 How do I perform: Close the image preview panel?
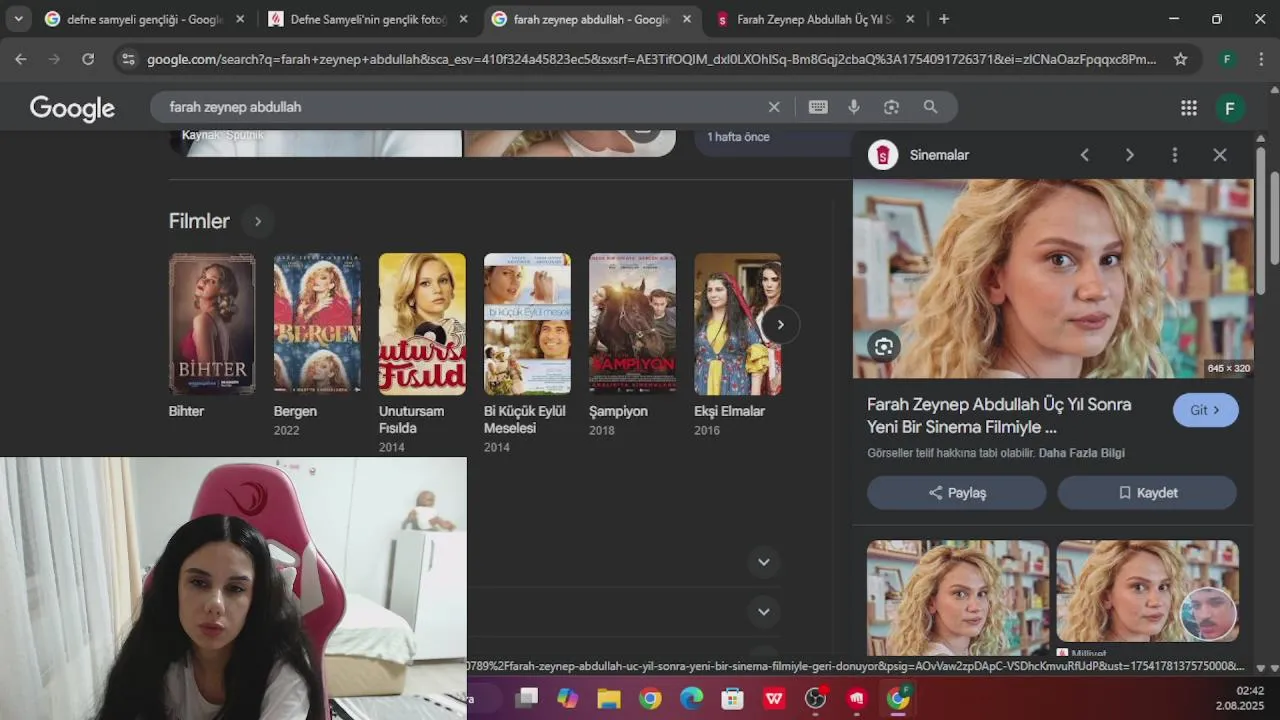(1220, 155)
